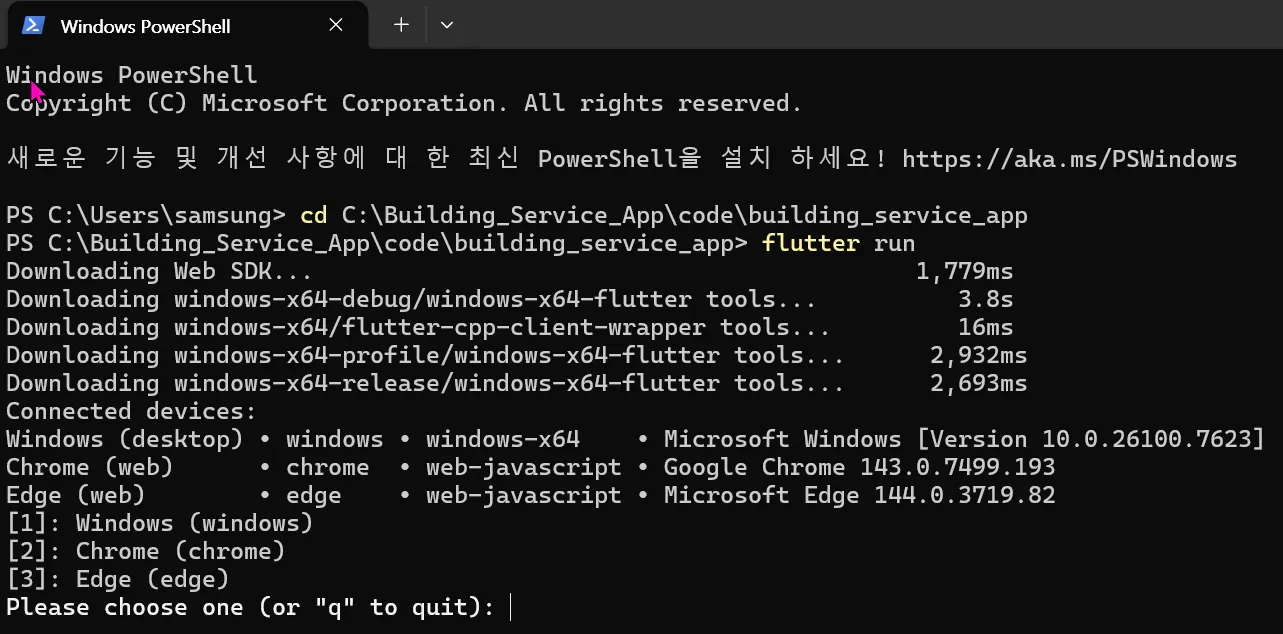Click the "Microsoft Windows [Version 10.0.26100.7623]" text
Image resolution: width=1283 pixels, height=634 pixels.
pos(964,439)
